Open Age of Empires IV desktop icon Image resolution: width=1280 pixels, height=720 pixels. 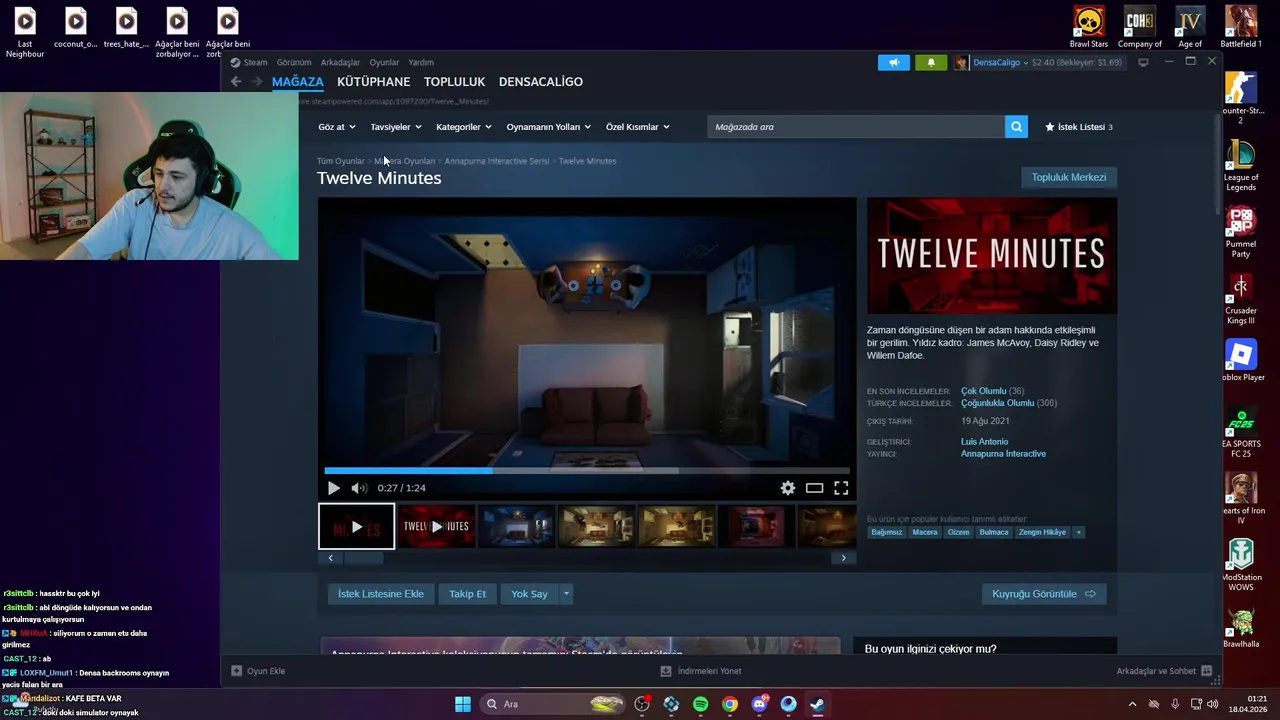(1190, 27)
